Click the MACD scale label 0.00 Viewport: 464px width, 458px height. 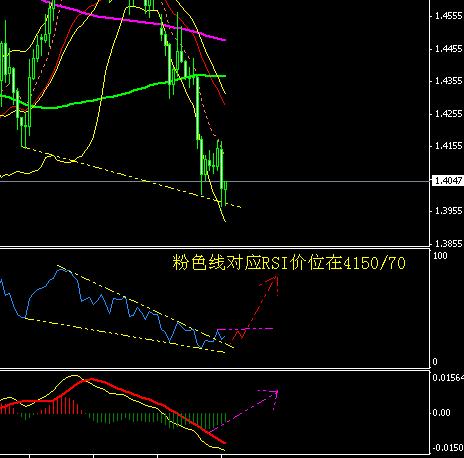(x=441, y=413)
